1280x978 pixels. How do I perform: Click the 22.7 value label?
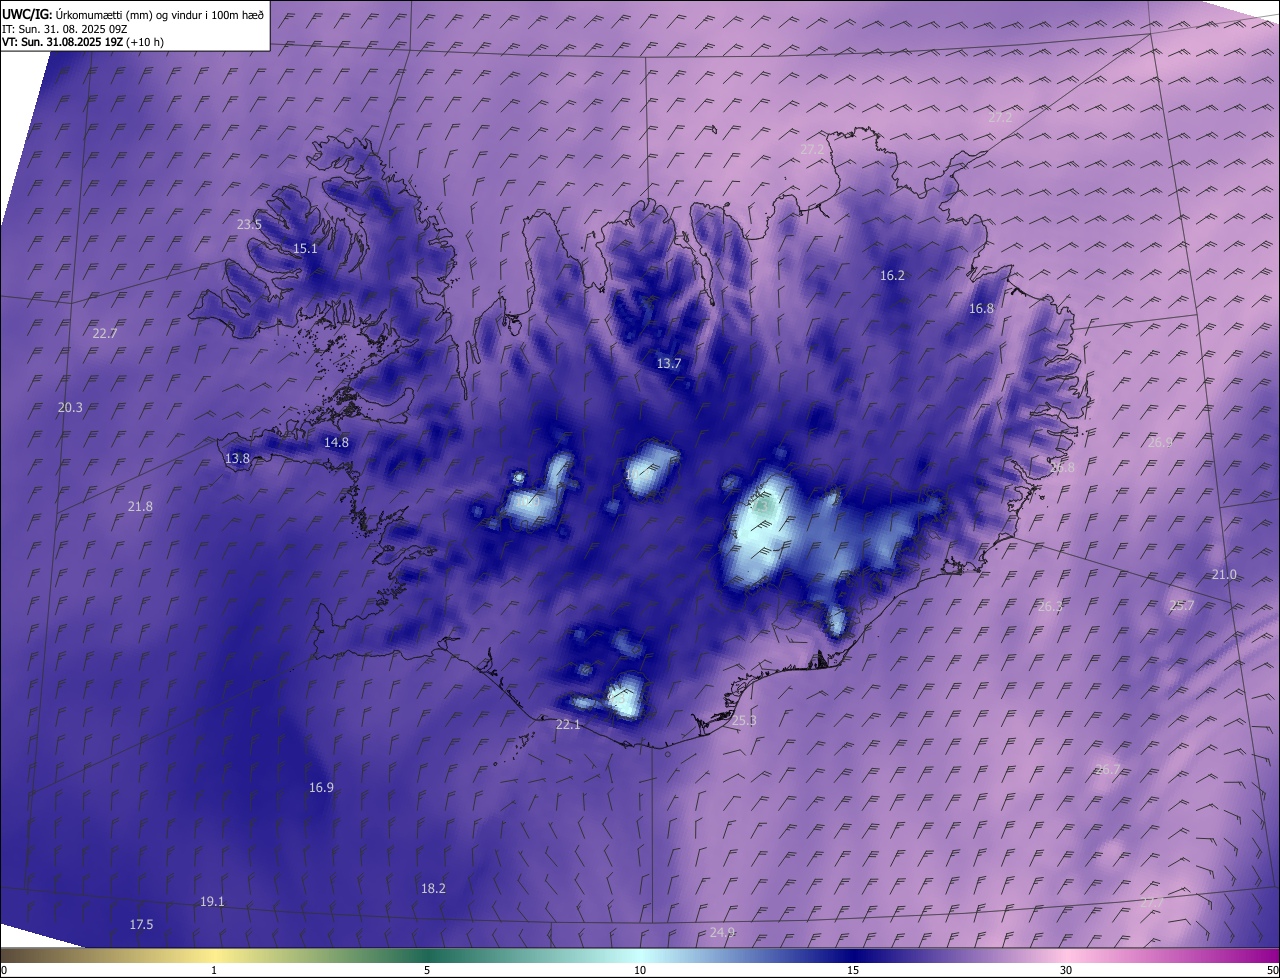[x=105, y=334]
